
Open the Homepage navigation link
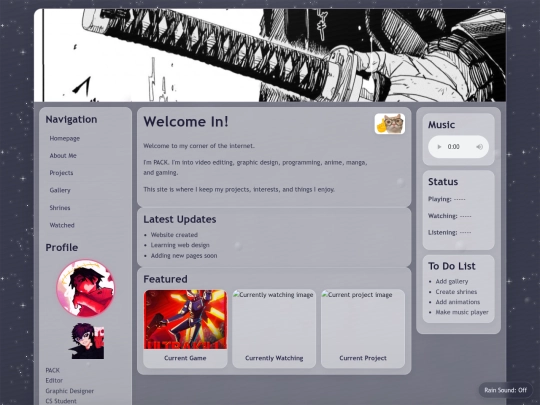(65, 138)
